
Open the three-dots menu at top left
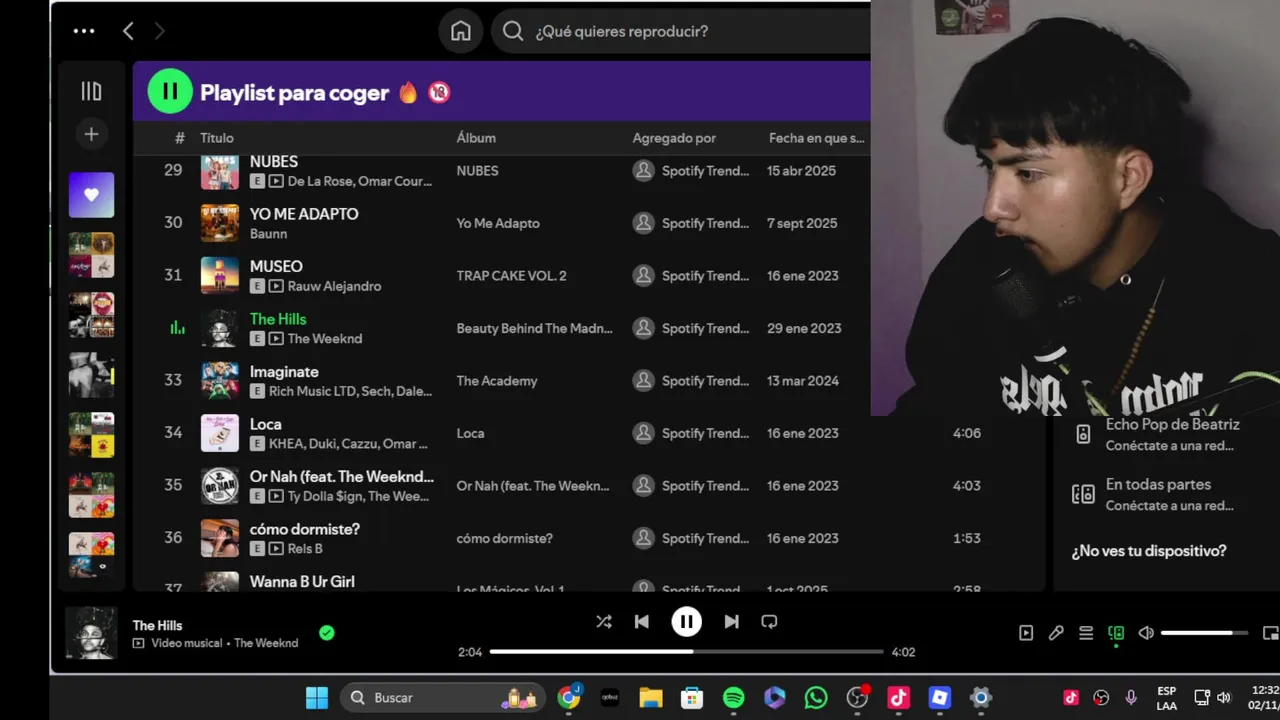click(84, 31)
